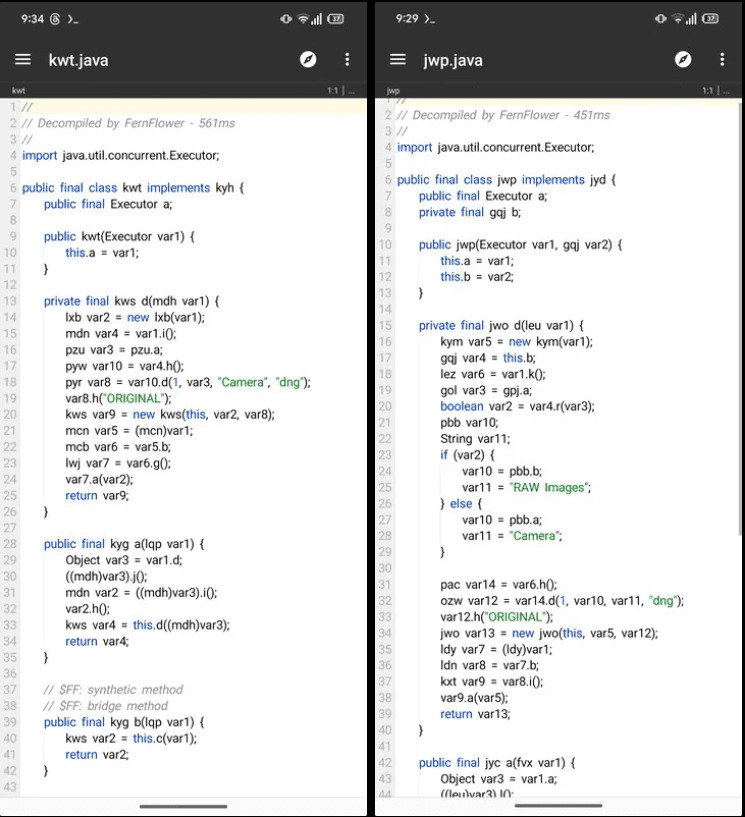
Task: Tap the jwp breadcrumb label
Action: pos(393,91)
